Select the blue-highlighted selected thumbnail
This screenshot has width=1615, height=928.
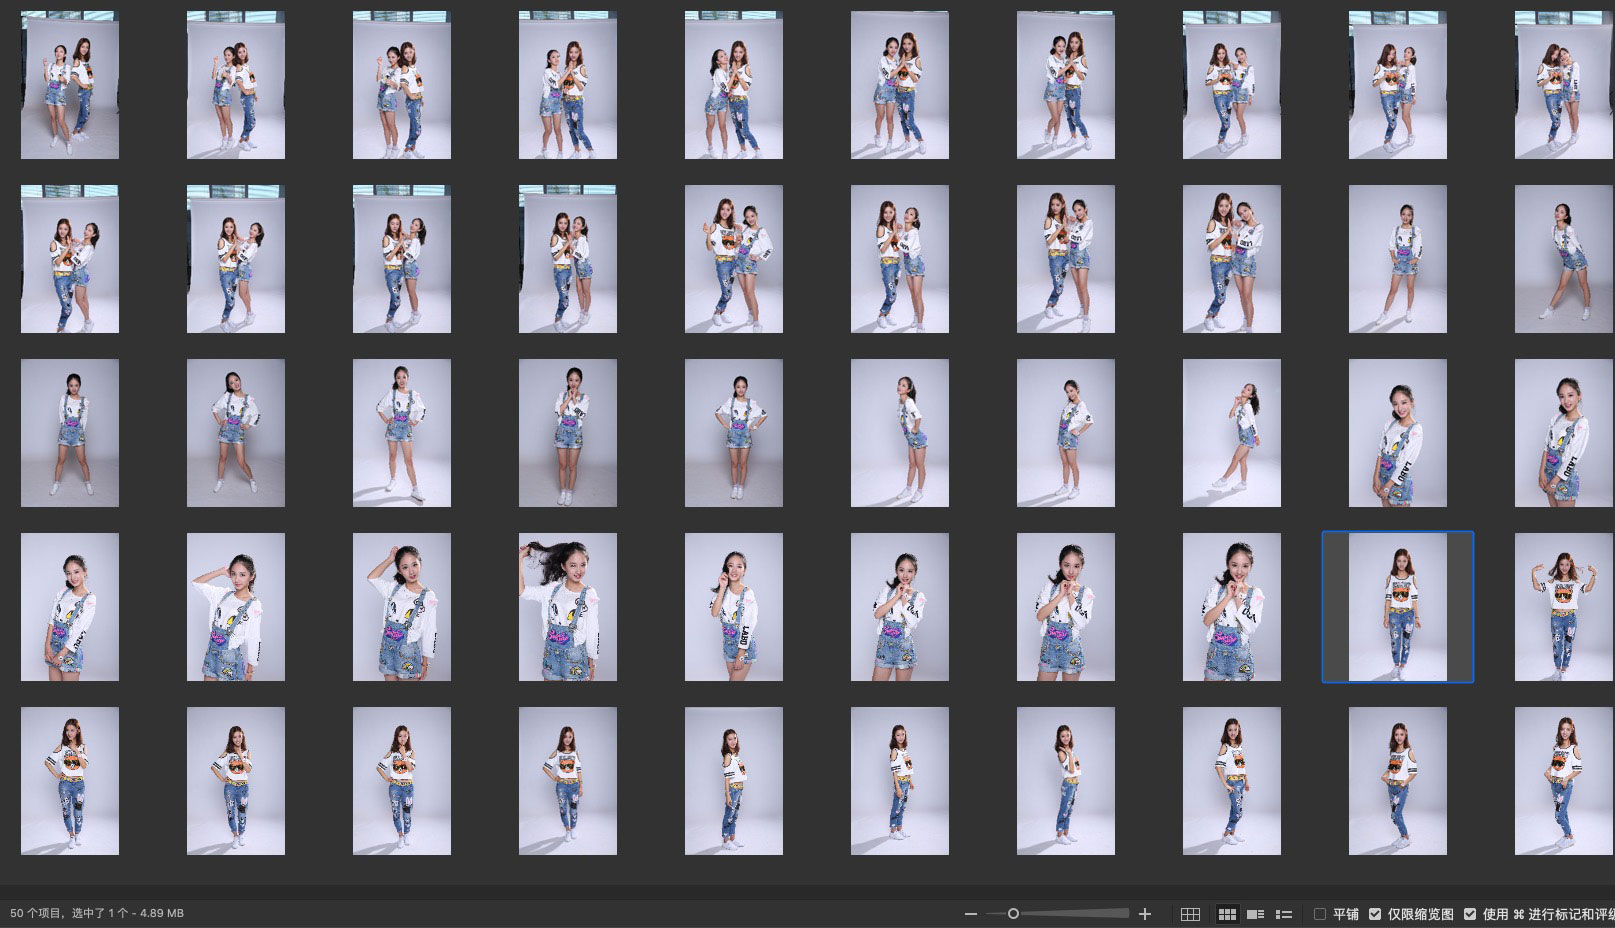[1397, 607]
